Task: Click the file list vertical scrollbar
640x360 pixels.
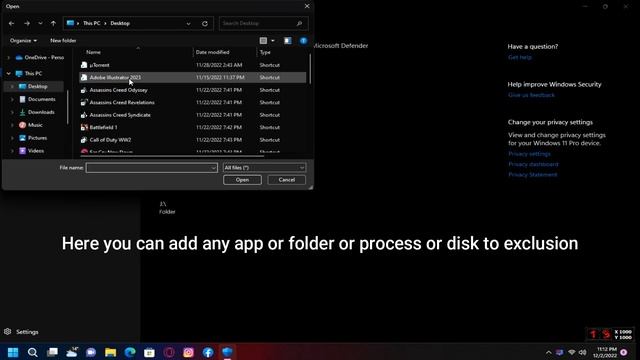Action: 310,68
